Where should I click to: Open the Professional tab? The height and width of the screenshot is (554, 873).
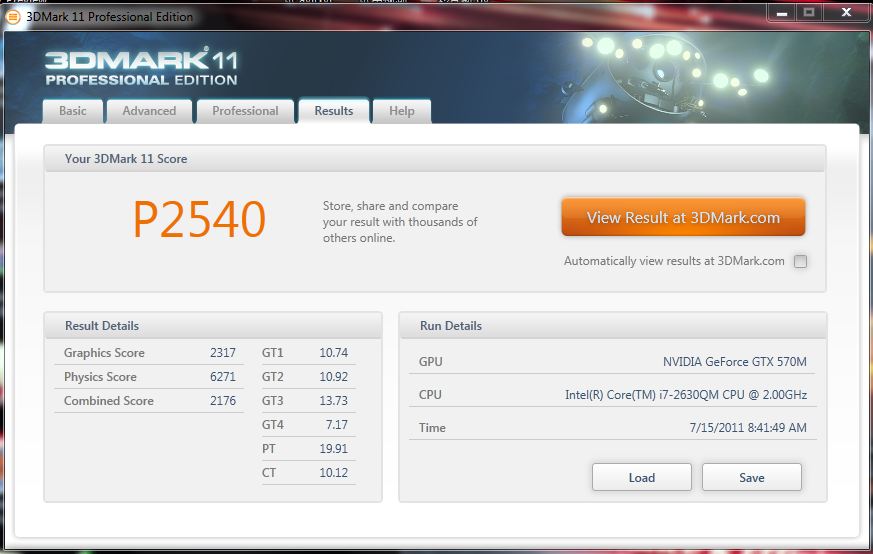245,111
